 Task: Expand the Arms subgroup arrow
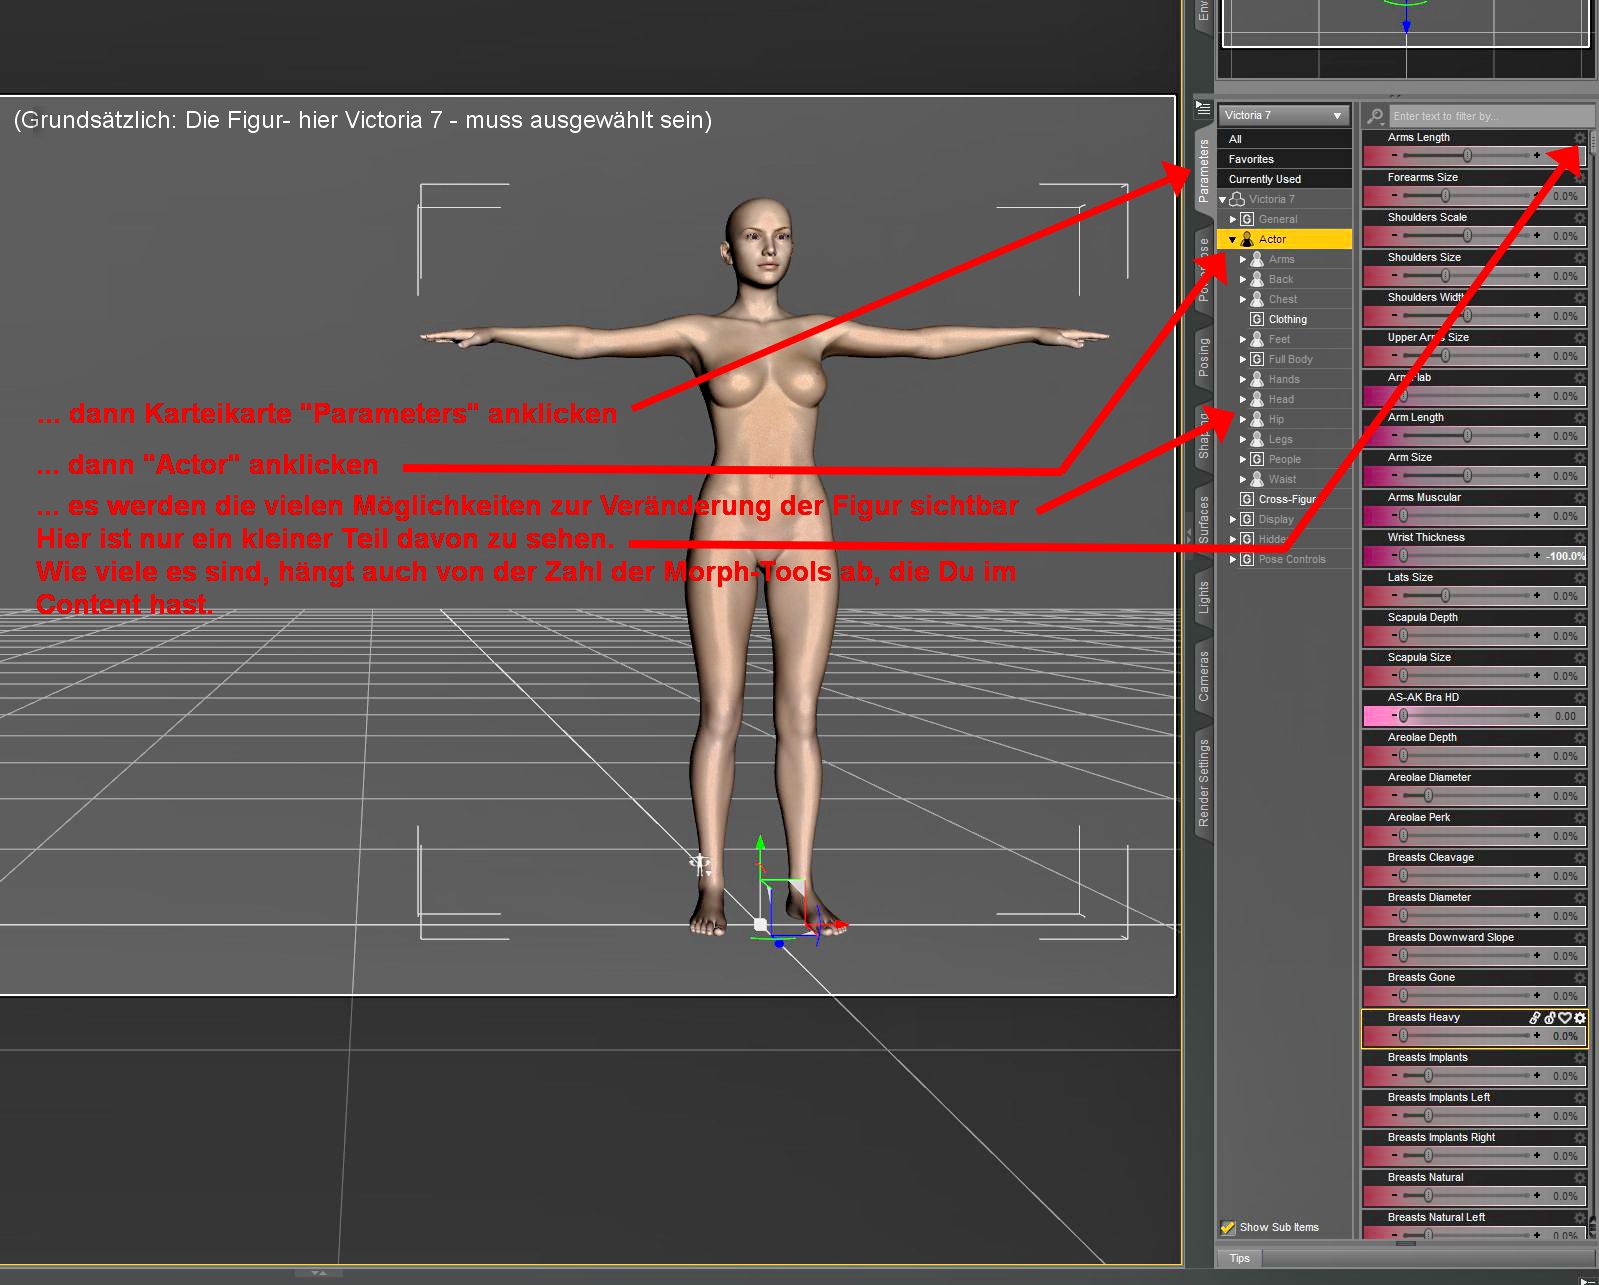coord(1243,259)
